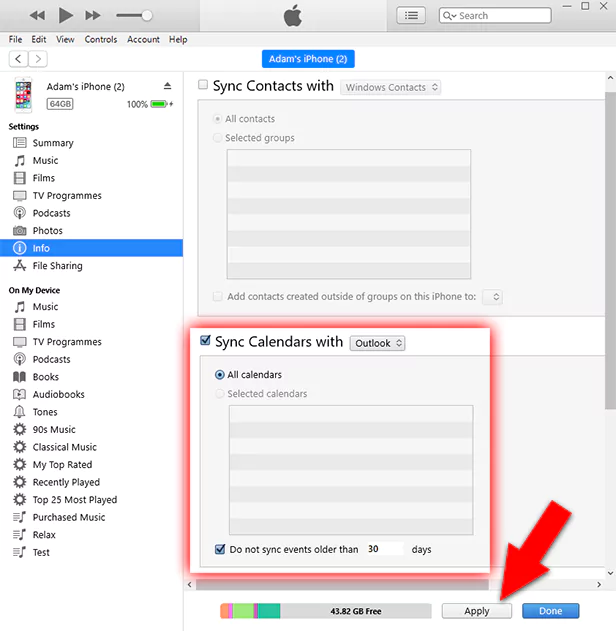
Task: Click the list view icon beside search
Action: coord(411,15)
